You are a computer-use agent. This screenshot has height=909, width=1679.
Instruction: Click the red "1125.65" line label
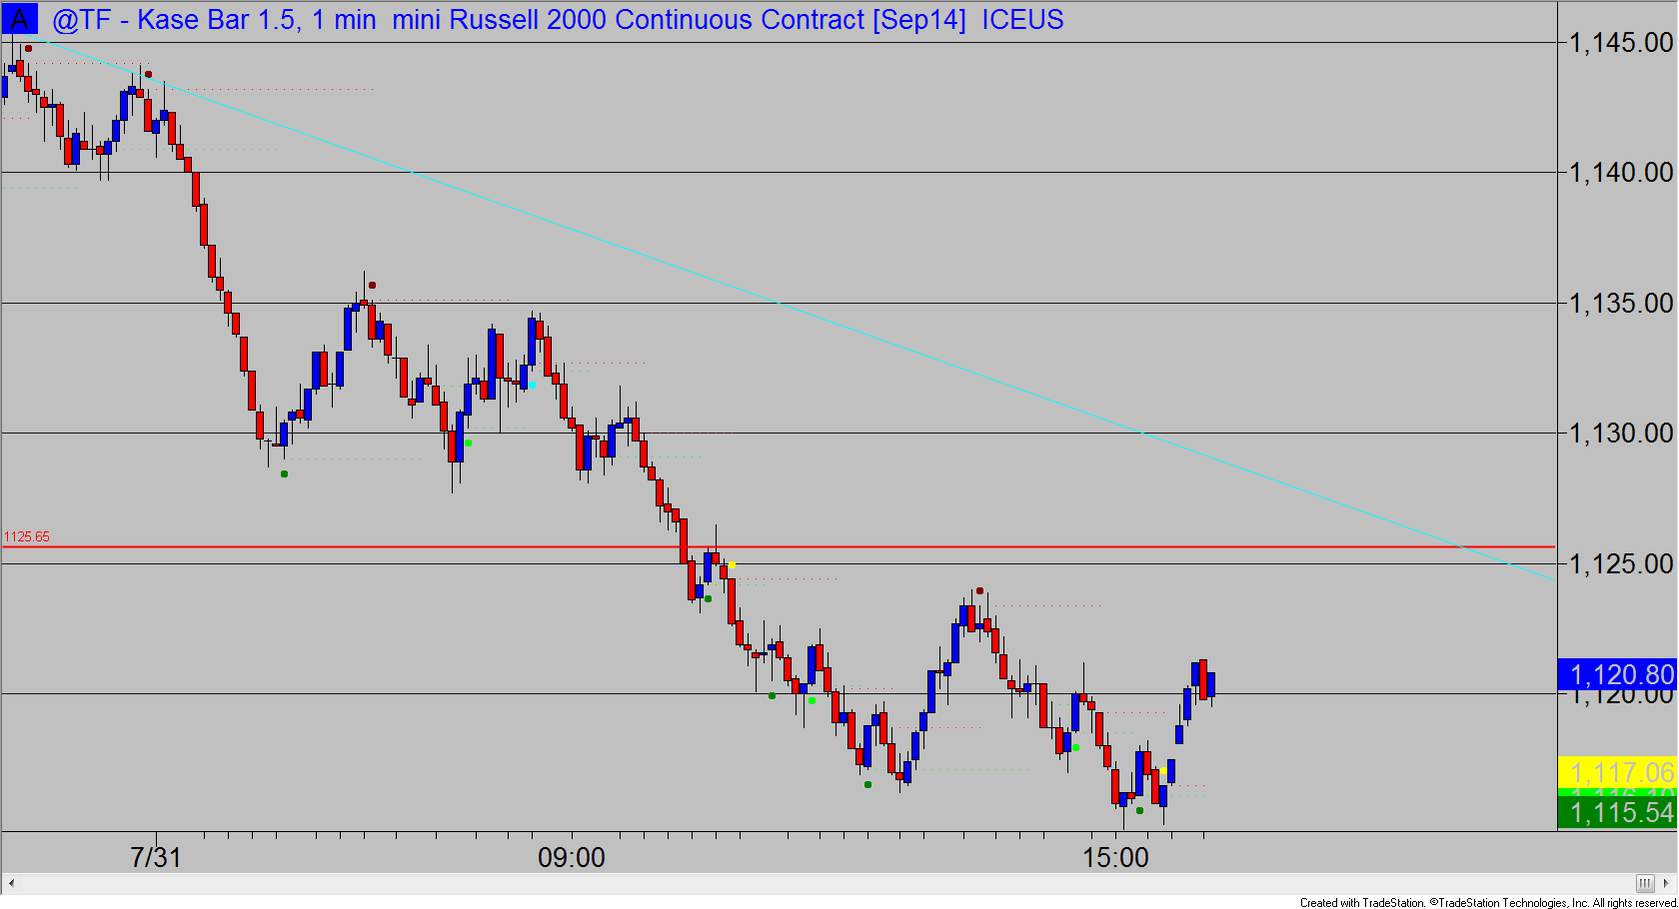click(27, 537)
